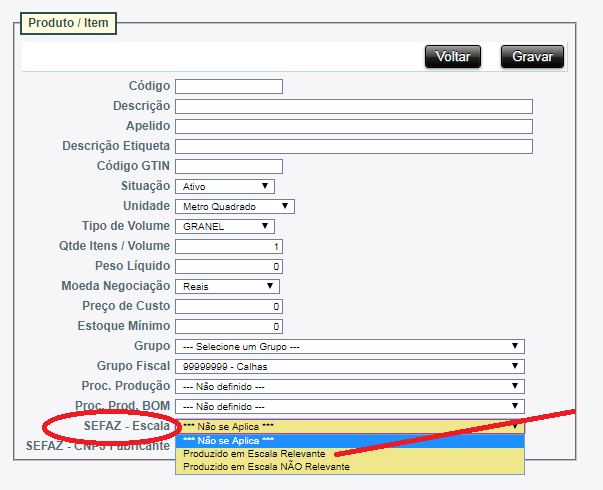Open the Moeda Negociação dropdown Reais
603x490 pixels.
coord(227,286)
